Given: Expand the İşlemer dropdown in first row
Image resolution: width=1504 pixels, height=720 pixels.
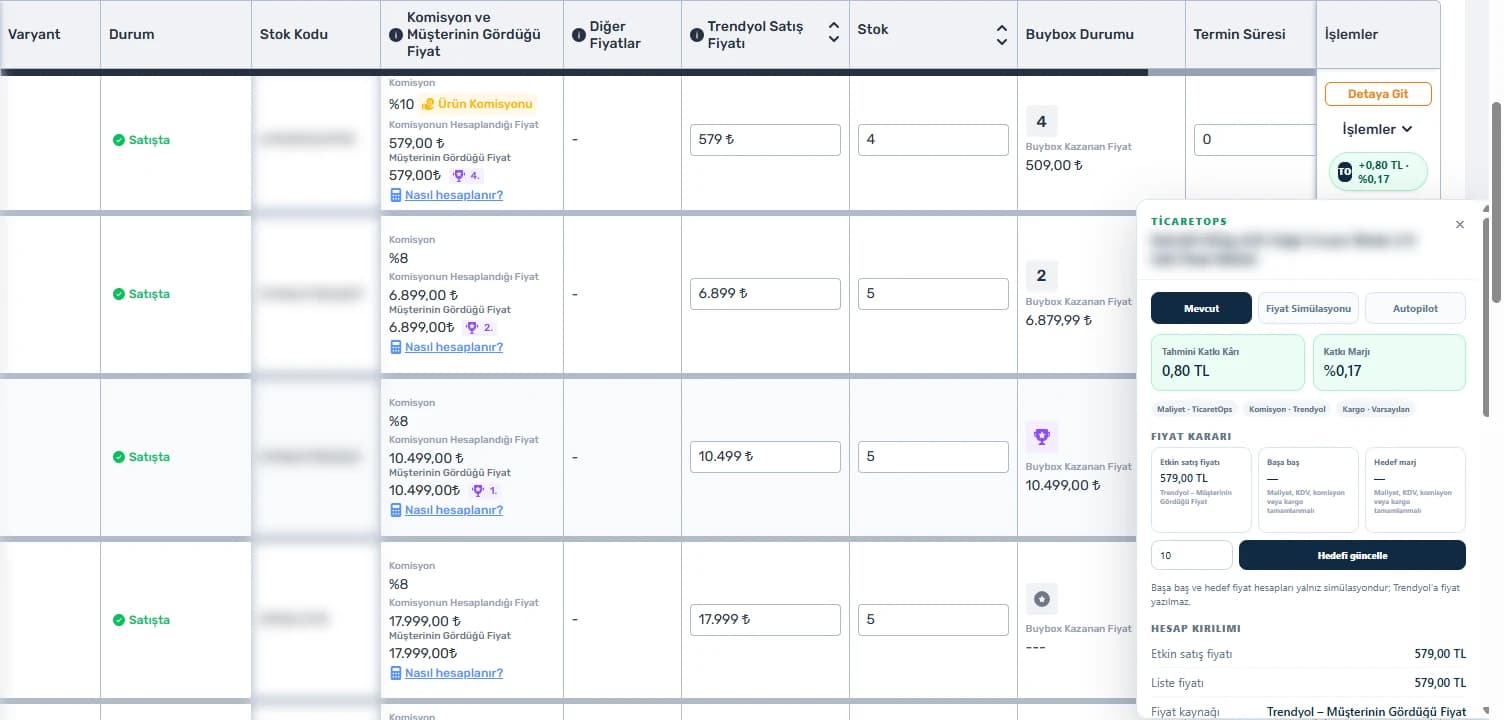Looking at the screenshot, I should click(1377, 129).
